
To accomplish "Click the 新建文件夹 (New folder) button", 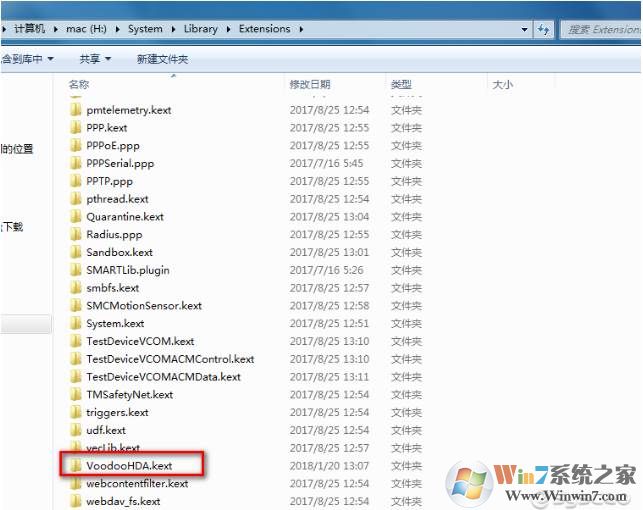I will 162,60.
